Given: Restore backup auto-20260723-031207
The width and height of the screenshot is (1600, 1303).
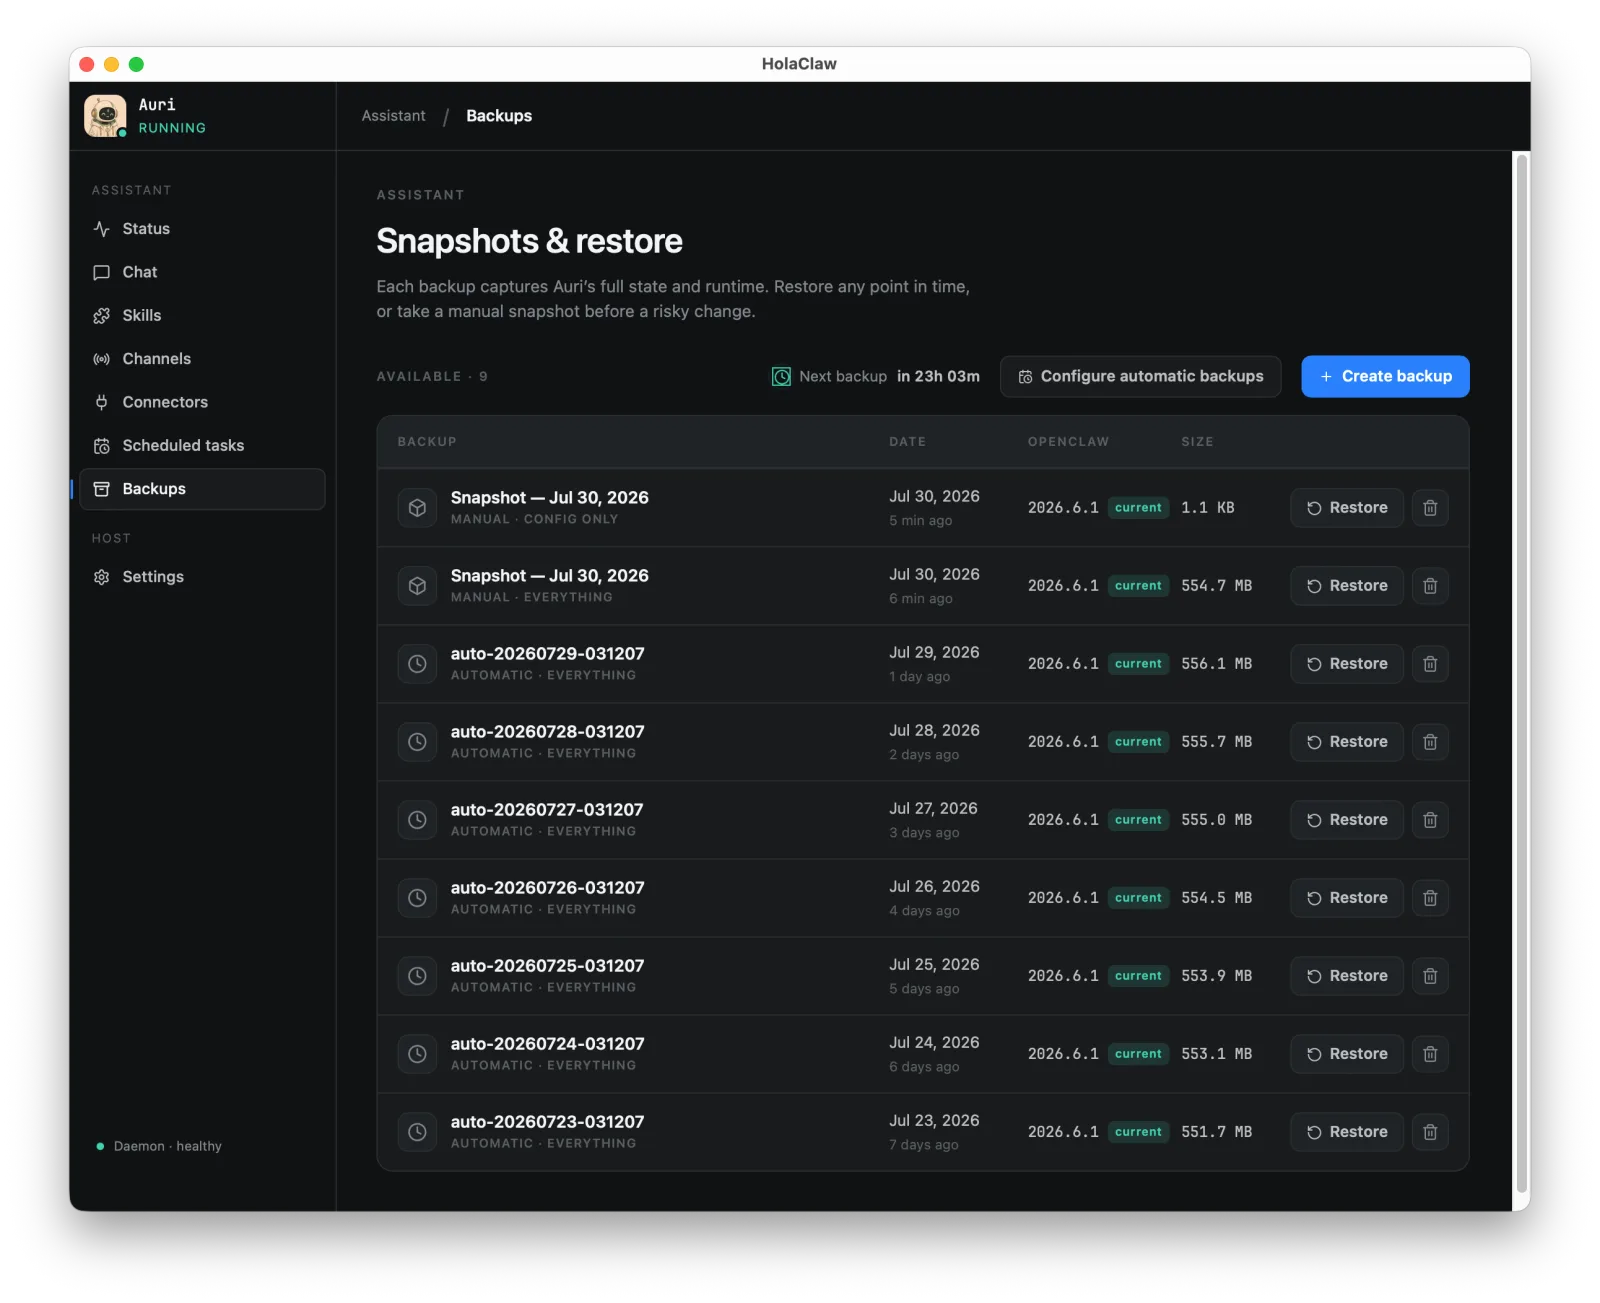Looking at the screenshot, I should pos(1347,1132).
